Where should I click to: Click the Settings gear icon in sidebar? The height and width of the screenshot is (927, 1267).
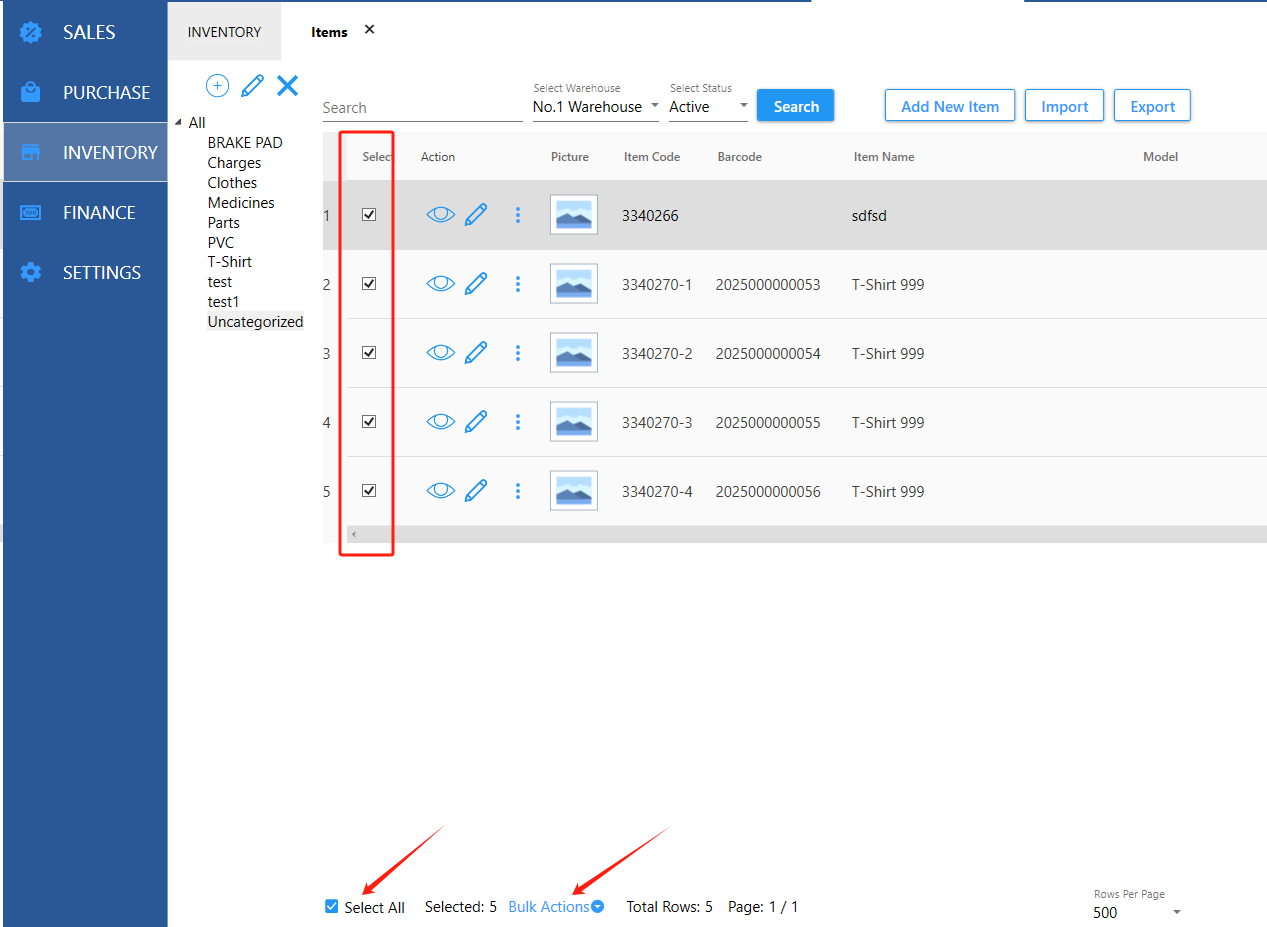[31, 272]
